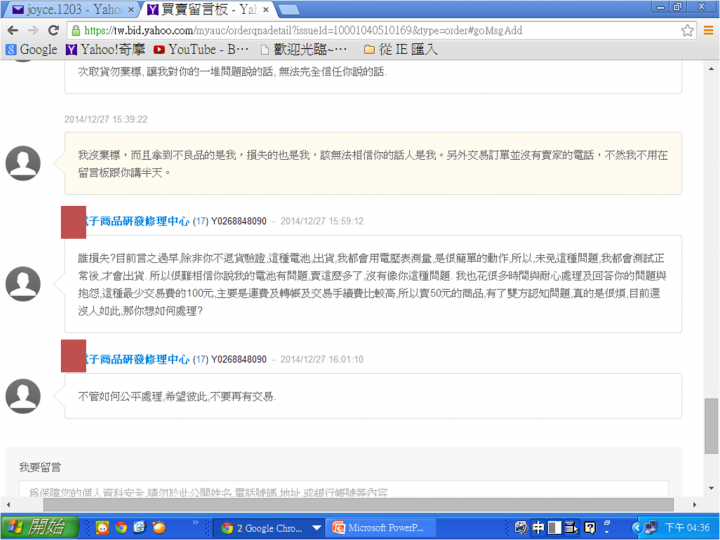
Task: Click the horizontal scrollbar thumb
Action: (x=358, y=504)
